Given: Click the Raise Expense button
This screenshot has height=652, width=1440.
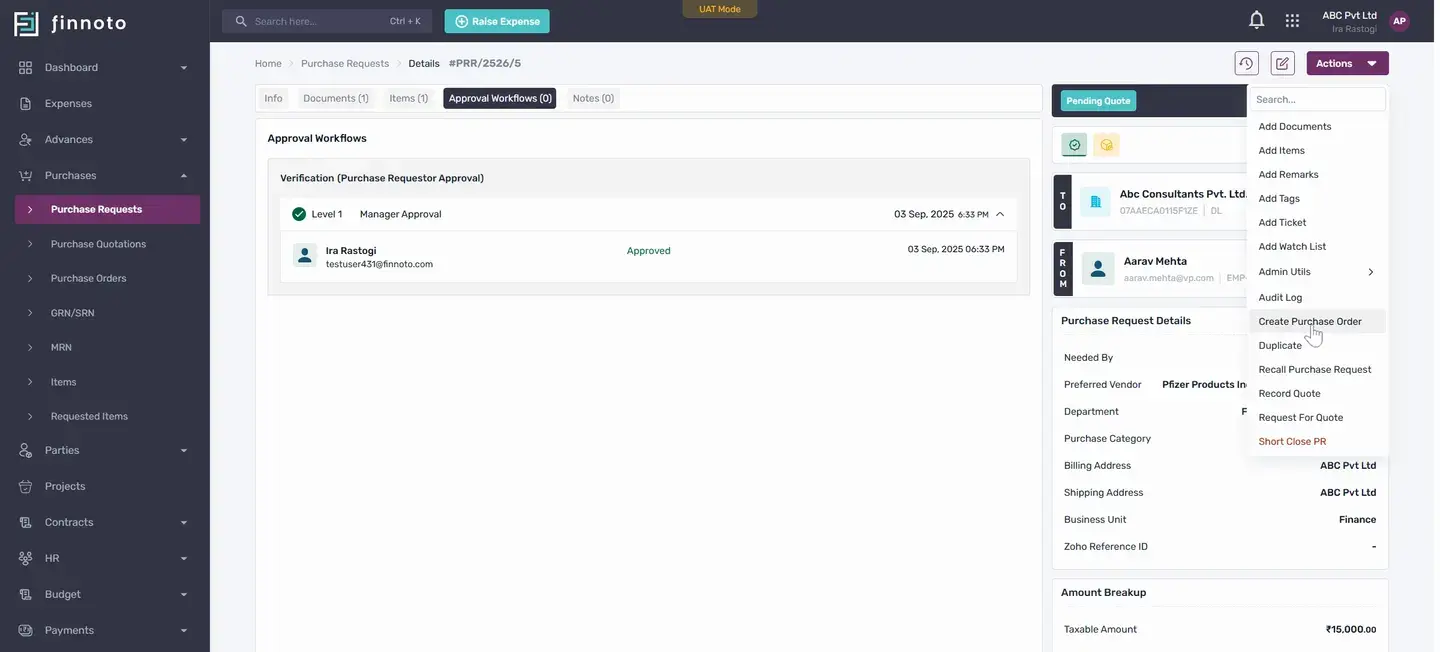Looking at the screenshot, I should point(497,21).
